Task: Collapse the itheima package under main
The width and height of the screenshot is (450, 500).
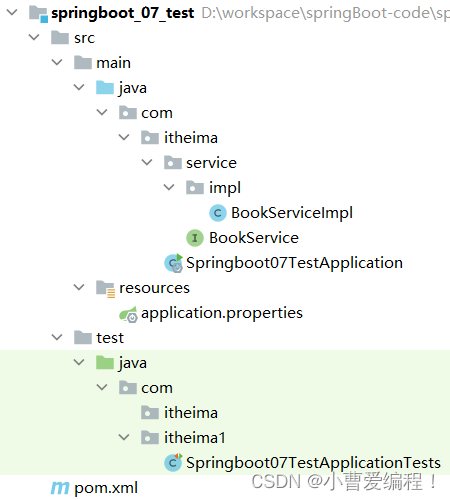Action: pos(124,137)
